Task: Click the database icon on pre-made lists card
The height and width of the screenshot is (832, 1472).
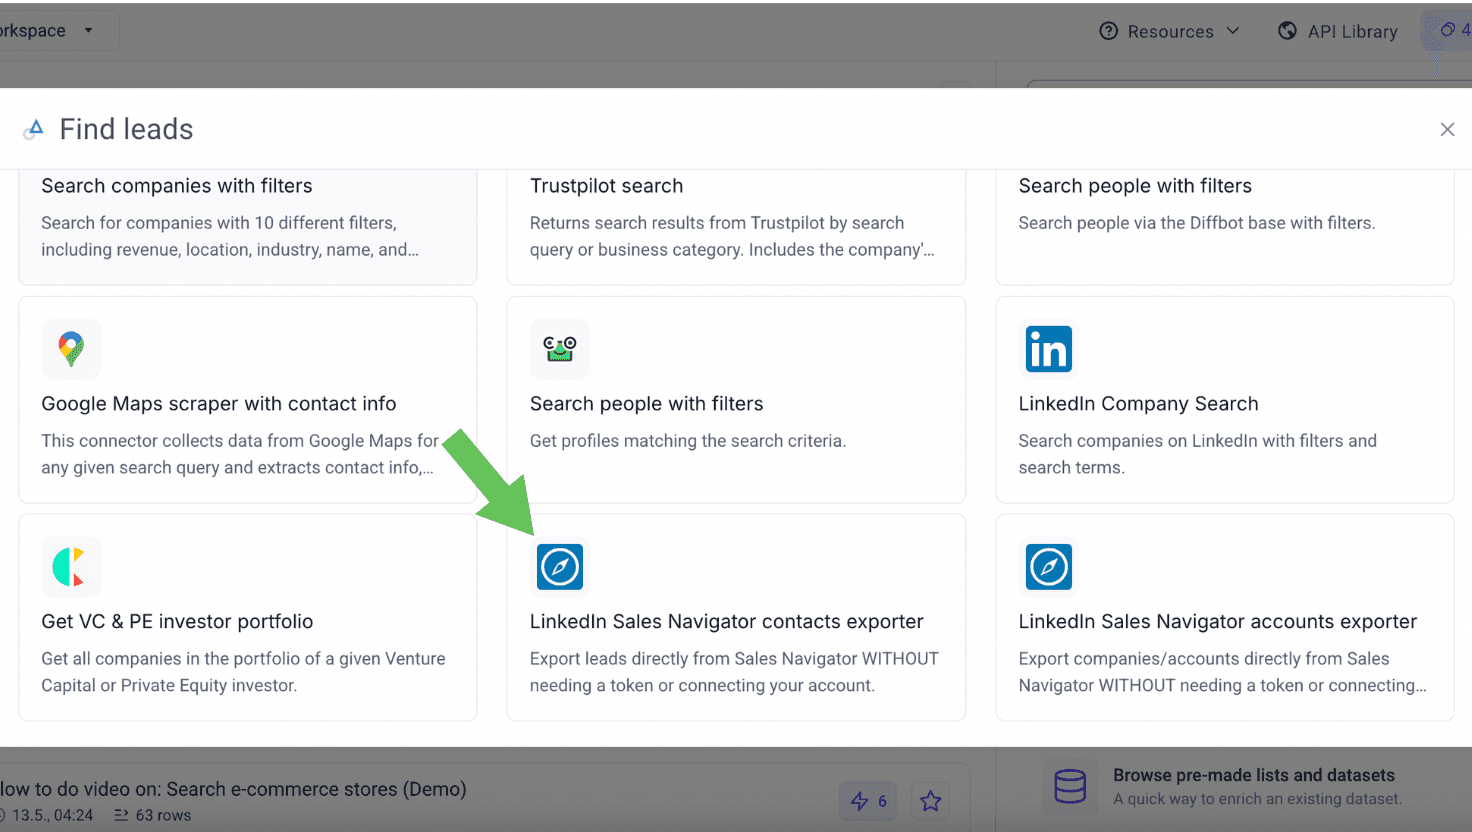Action: click(1070, 786)
